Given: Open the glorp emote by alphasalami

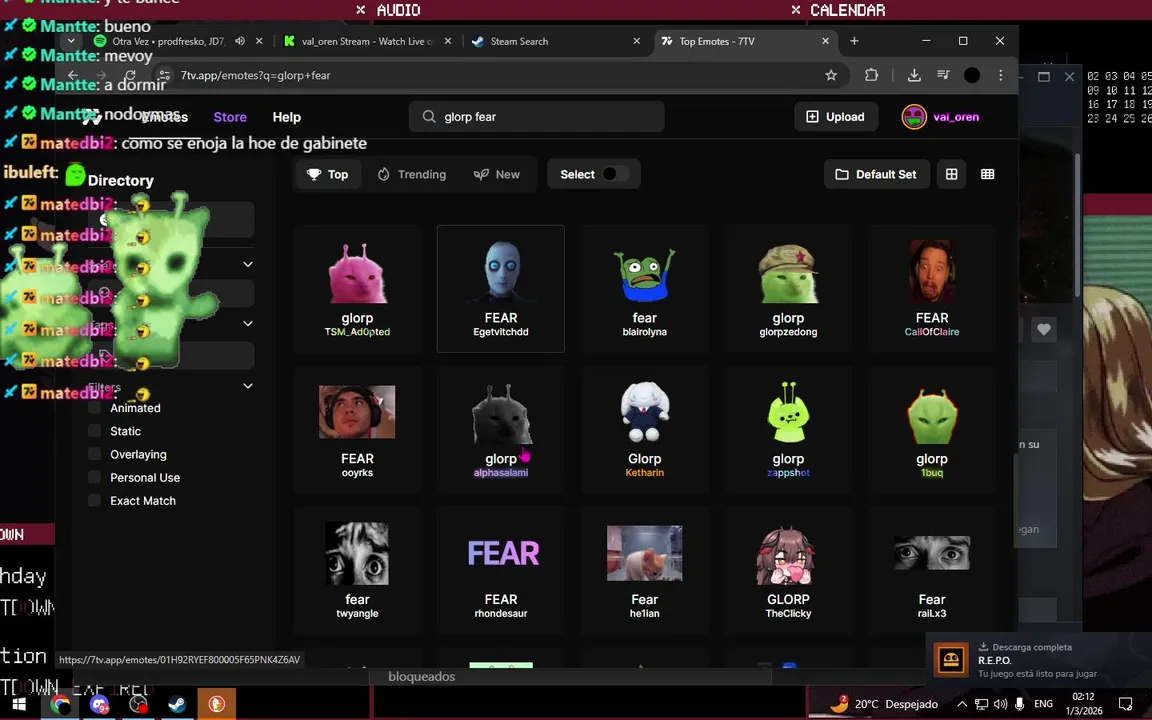Looking at the screenshot, I should point(501,430).
